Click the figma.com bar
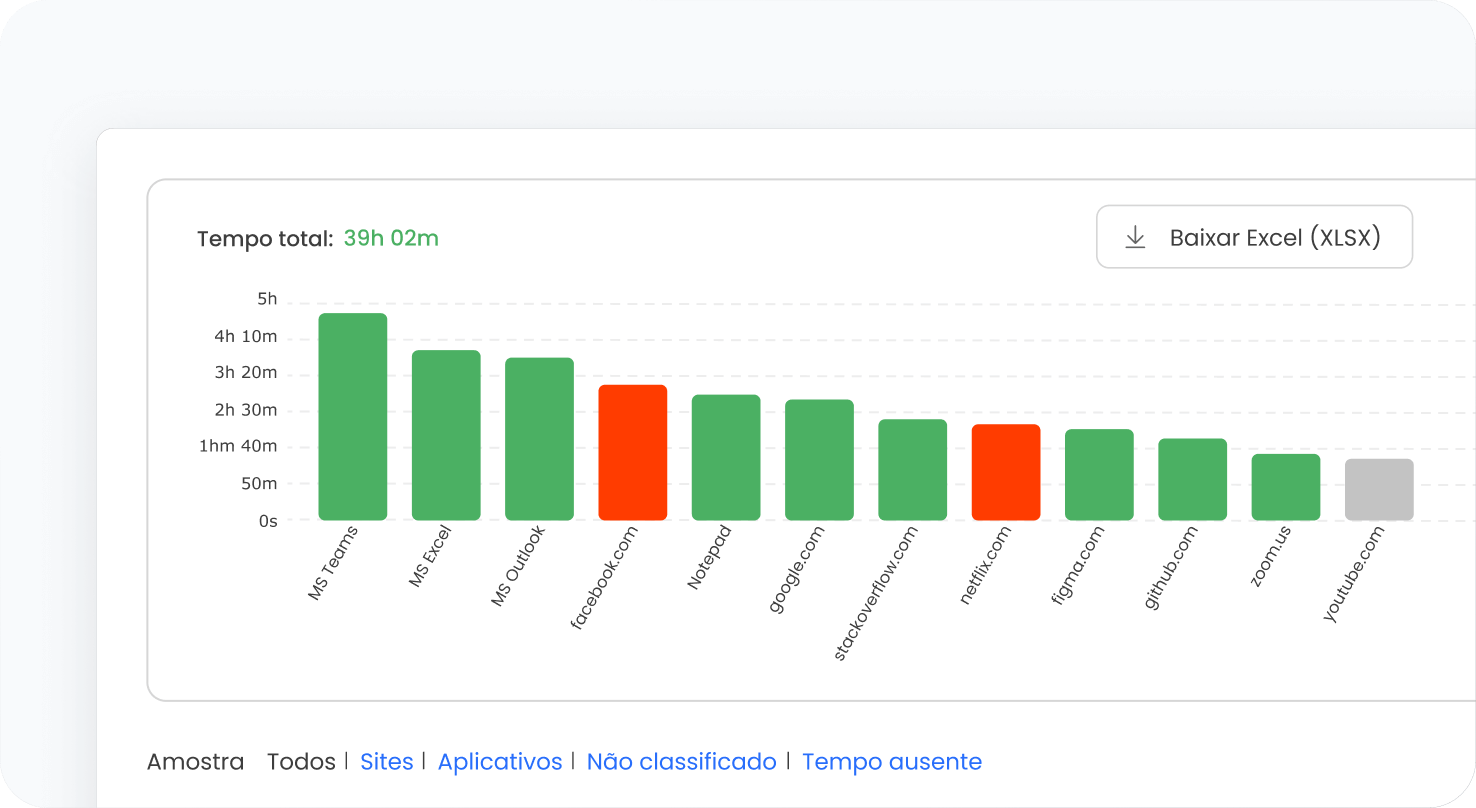This screenshot has width=1476, height=808. pyautogui.click(x=1099, y=475)
